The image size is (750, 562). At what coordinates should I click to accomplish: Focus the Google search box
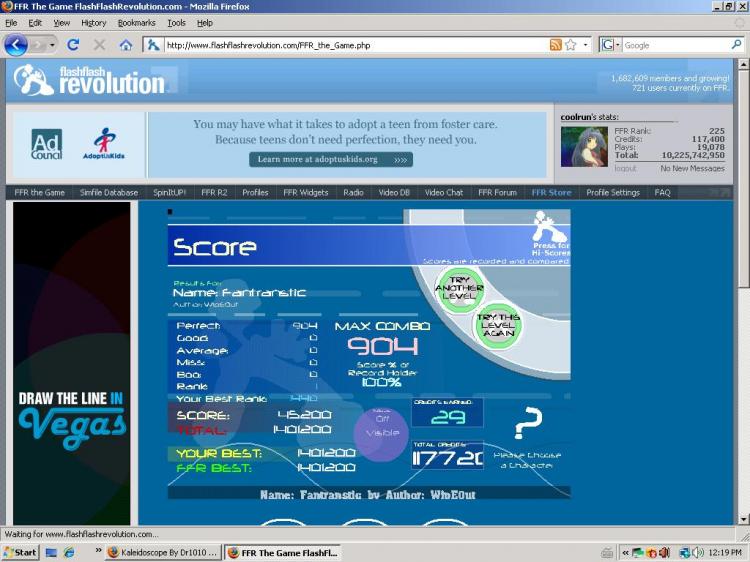click(676, 45)
